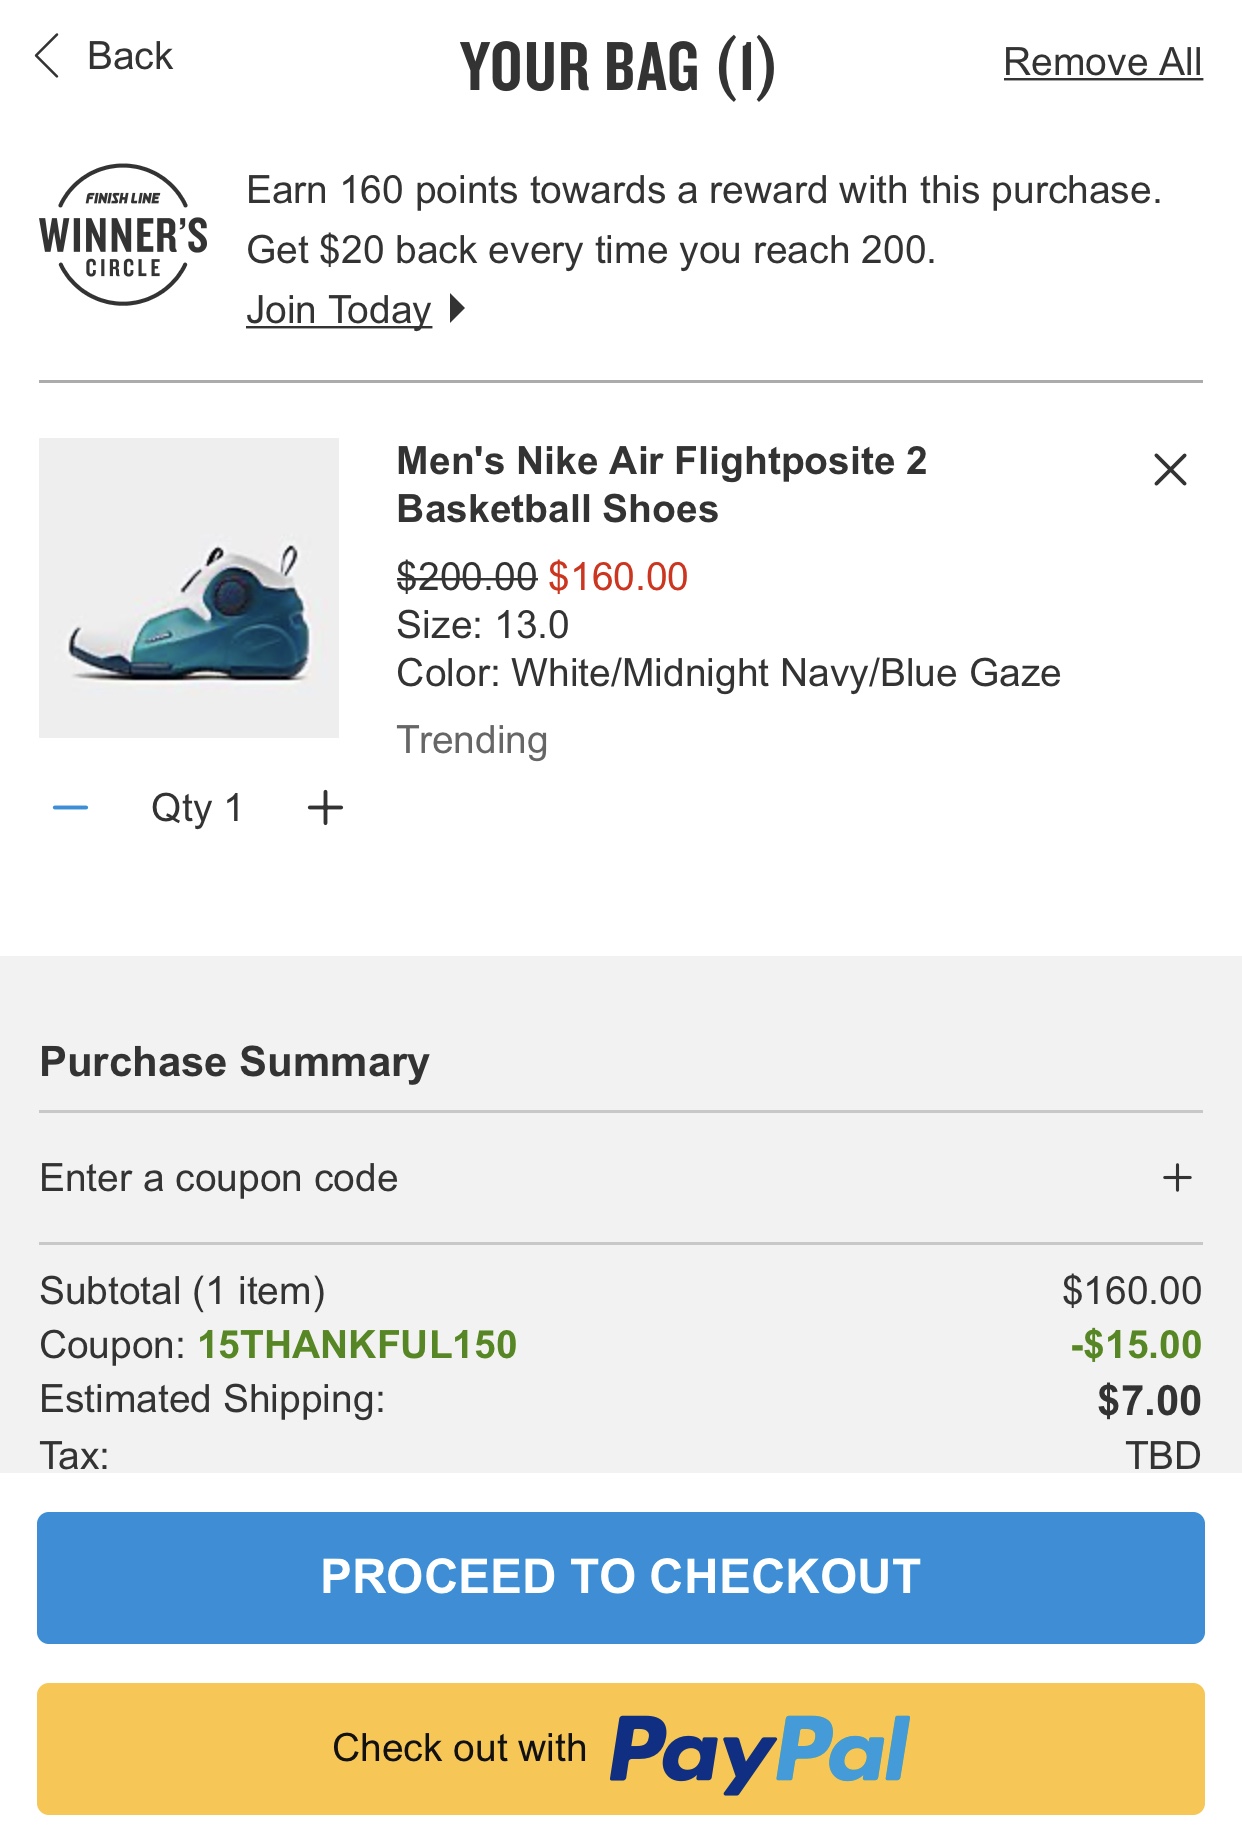Open the Men's Nike Air Flightposite 2 title
Screen dimensions: 1242x1848
point(661,485)
